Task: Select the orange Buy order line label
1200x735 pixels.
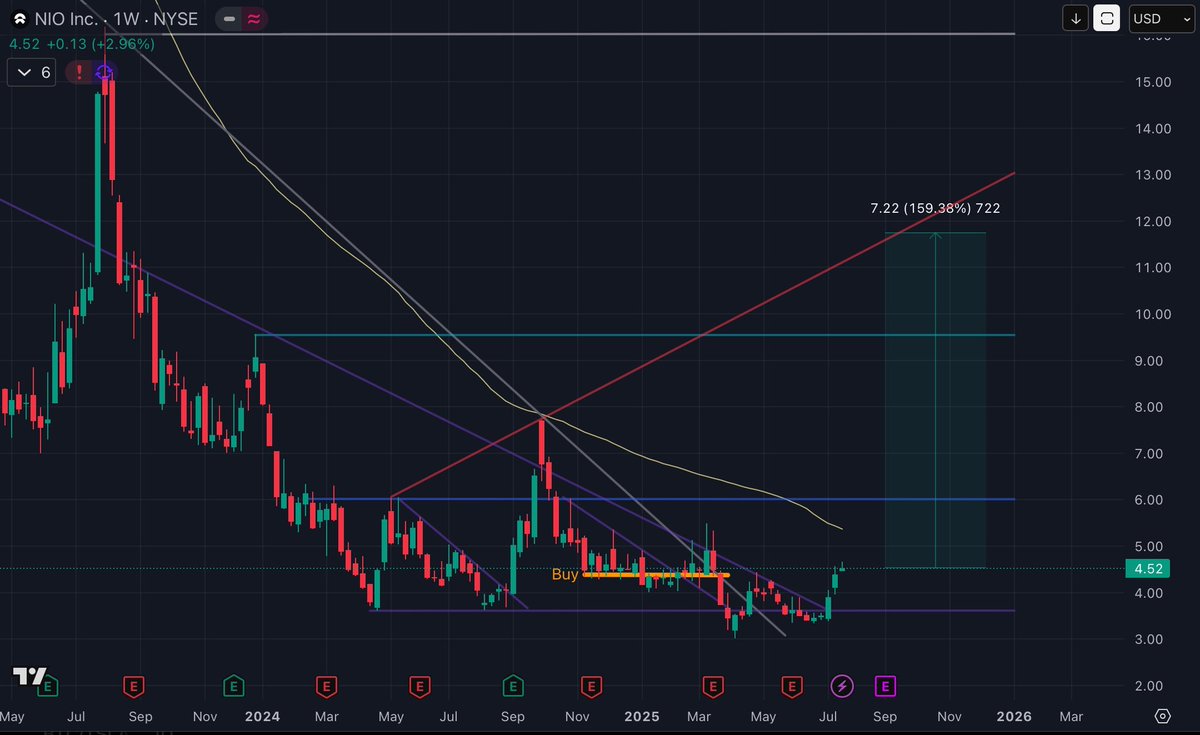Action: (x=565, y=574)
